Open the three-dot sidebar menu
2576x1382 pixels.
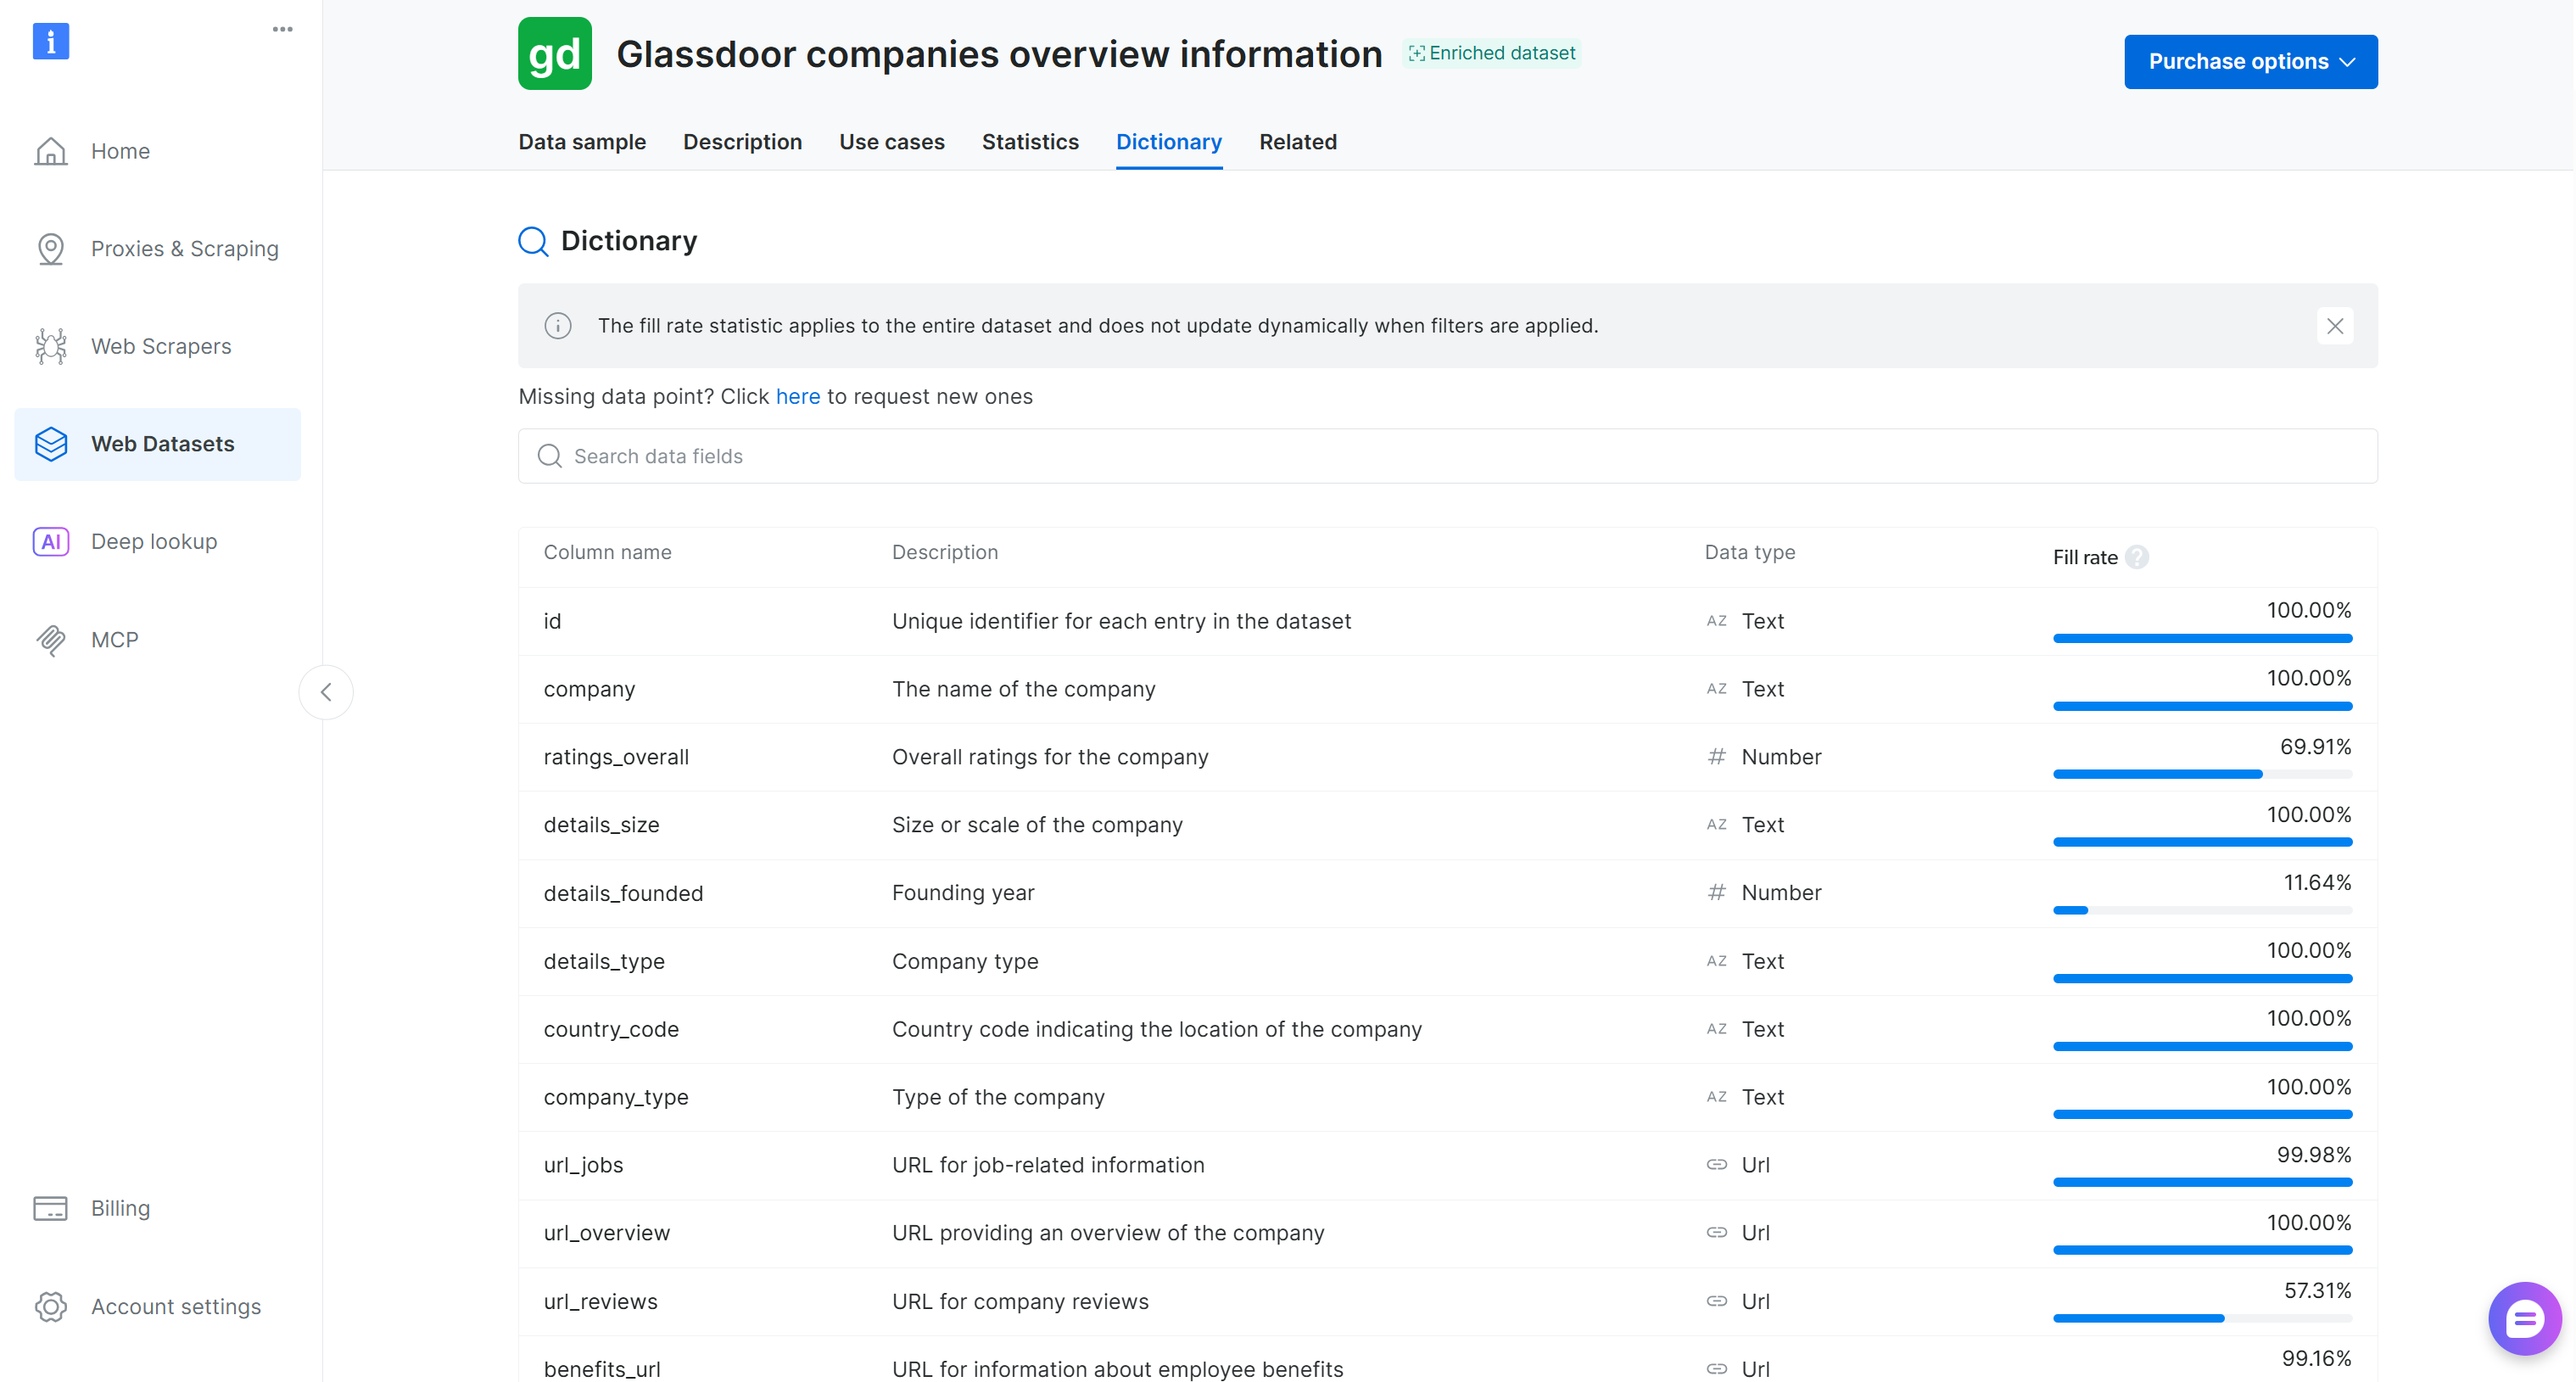pyautogui.click(x=283, y=29)
